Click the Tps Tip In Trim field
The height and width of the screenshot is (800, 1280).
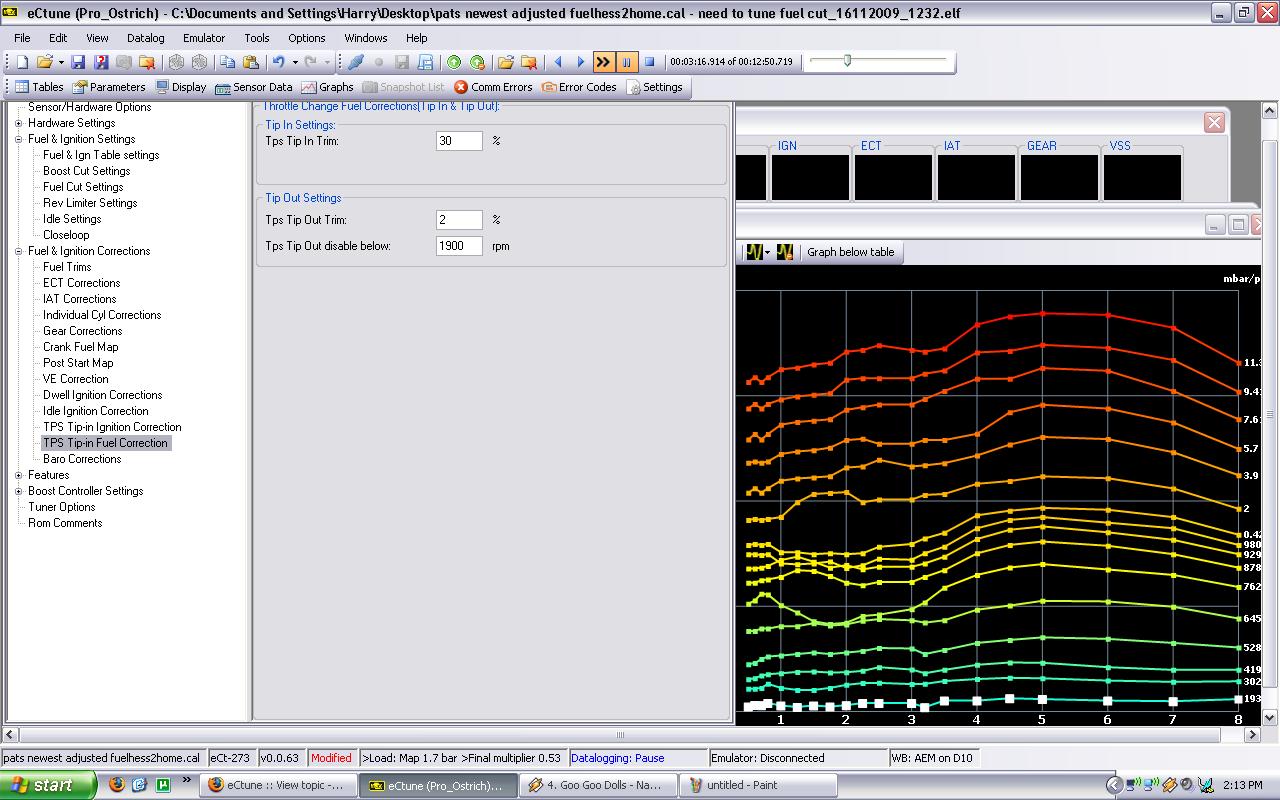(x=460, y=141)
